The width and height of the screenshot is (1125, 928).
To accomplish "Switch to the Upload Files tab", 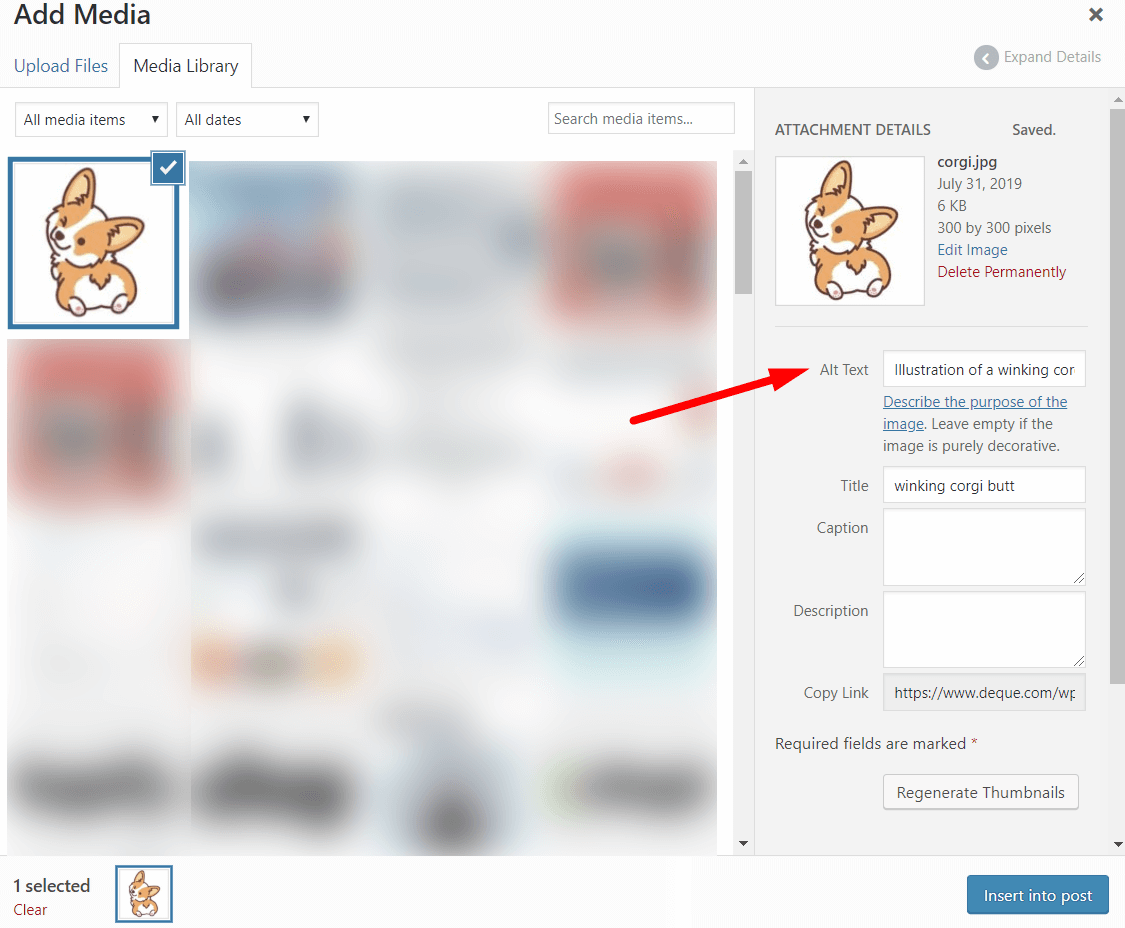I will [61, 66].
